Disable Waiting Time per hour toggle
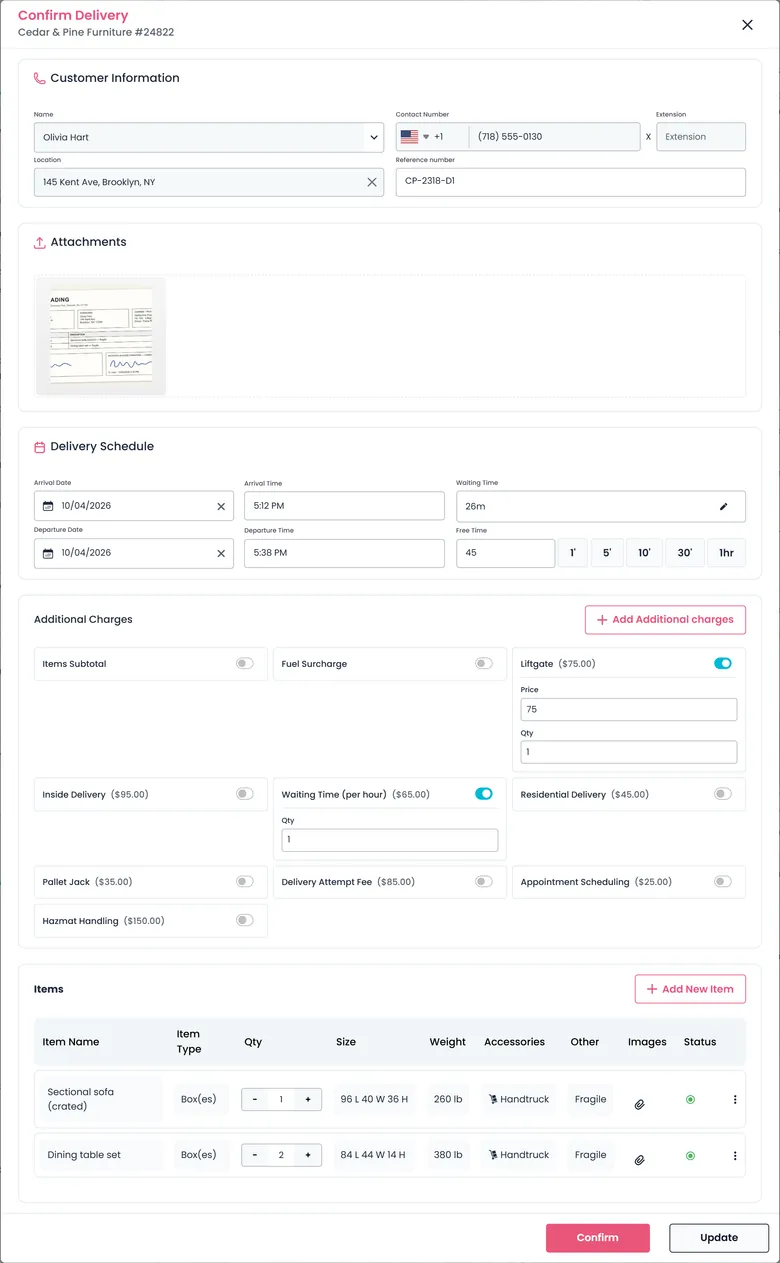The width and height of the screenshot is (780, 1263). 484,794
